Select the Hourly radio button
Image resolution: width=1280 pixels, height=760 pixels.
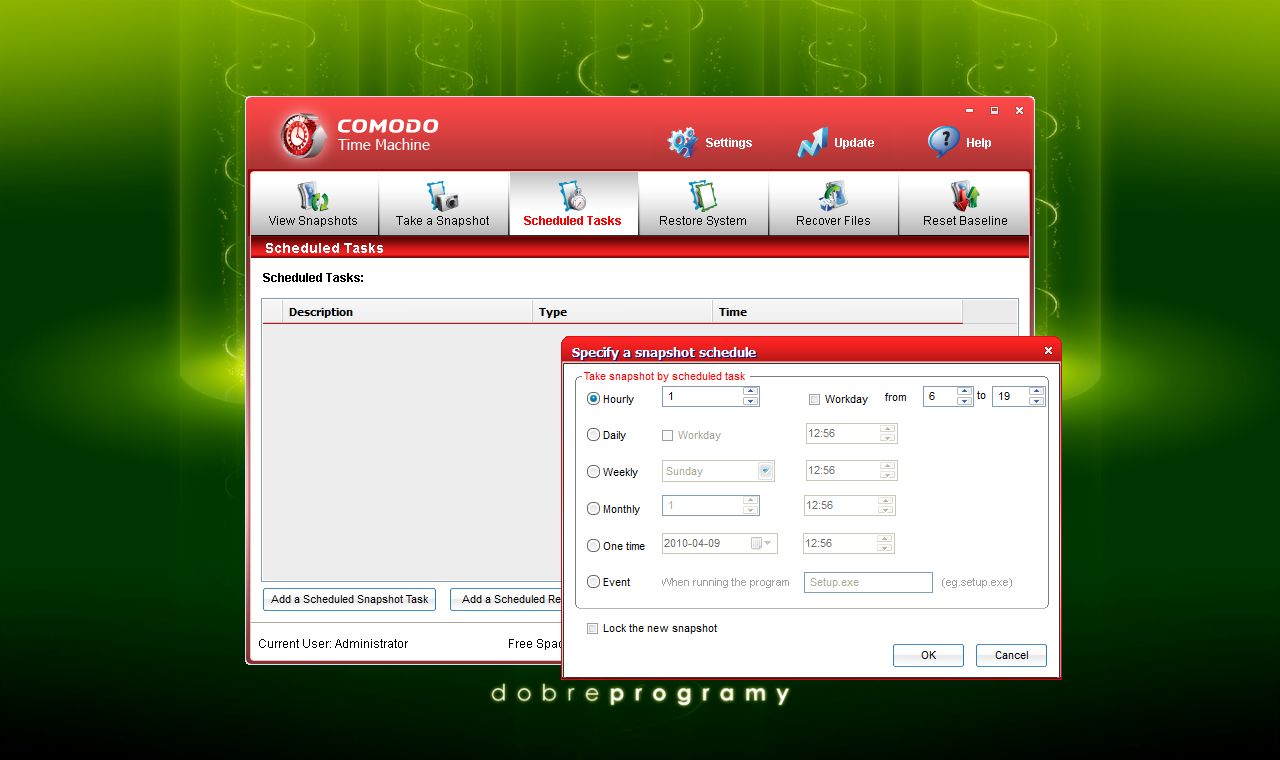[x=594, y=398]
